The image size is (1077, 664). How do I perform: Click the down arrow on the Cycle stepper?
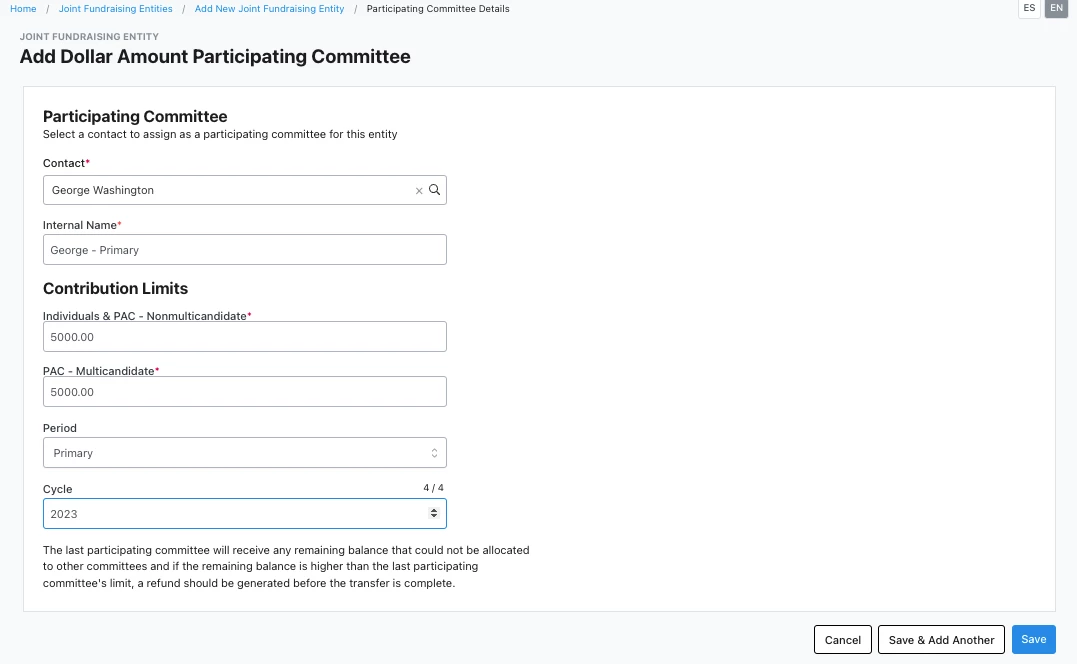pyautogui.click(x=434, y=517)
